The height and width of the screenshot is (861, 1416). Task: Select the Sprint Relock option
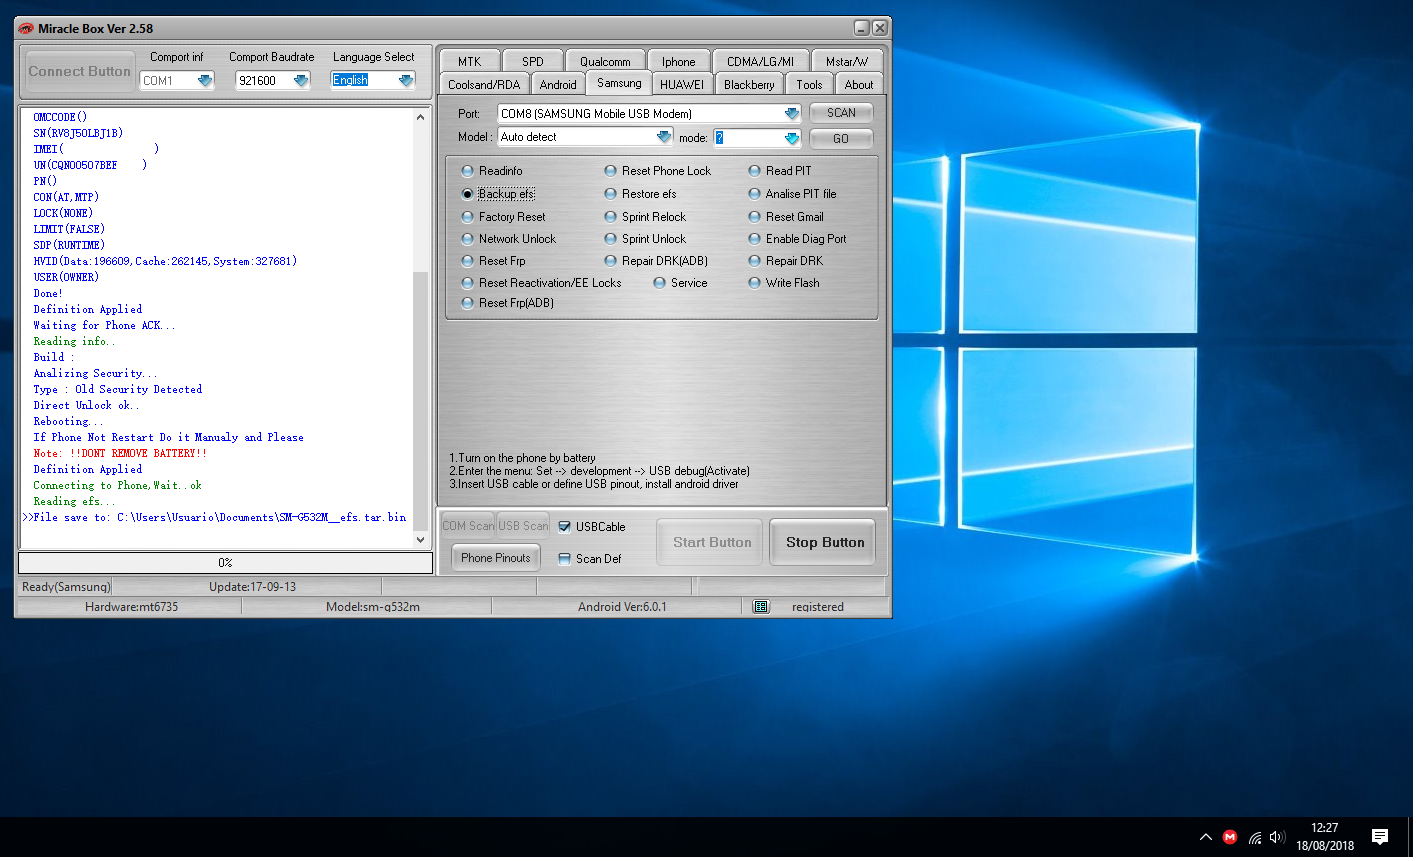pyautogui.click(x=646, y=217)
